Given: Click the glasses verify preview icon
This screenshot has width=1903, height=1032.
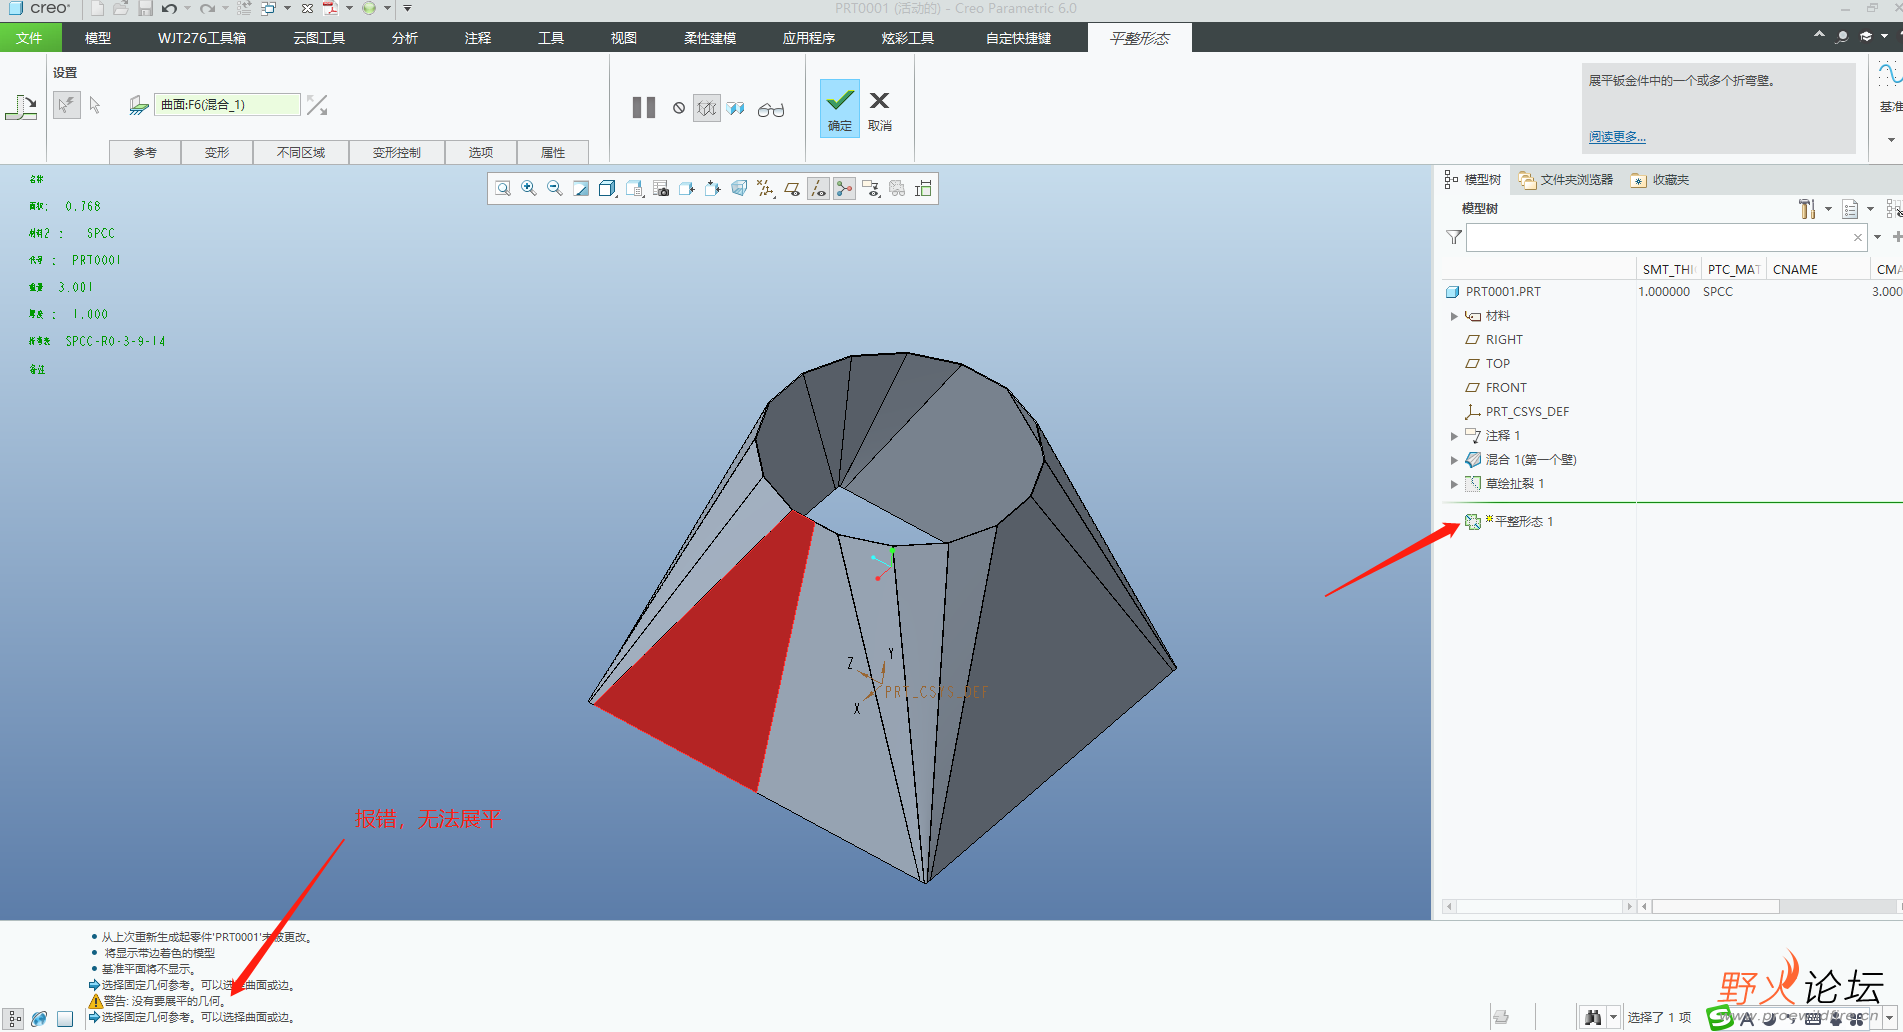Looking at the screenshot, I should 771,109.
